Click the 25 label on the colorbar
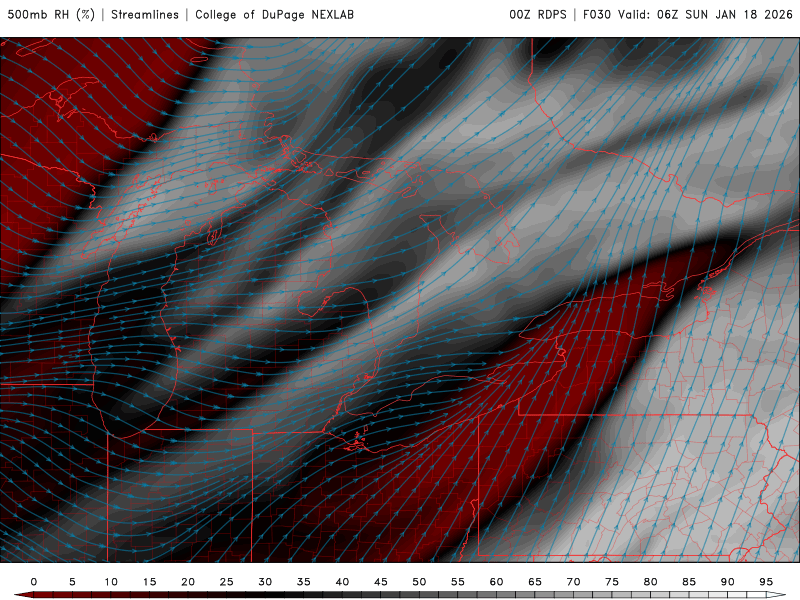800x600 pixels. click(x=226, y=582)
